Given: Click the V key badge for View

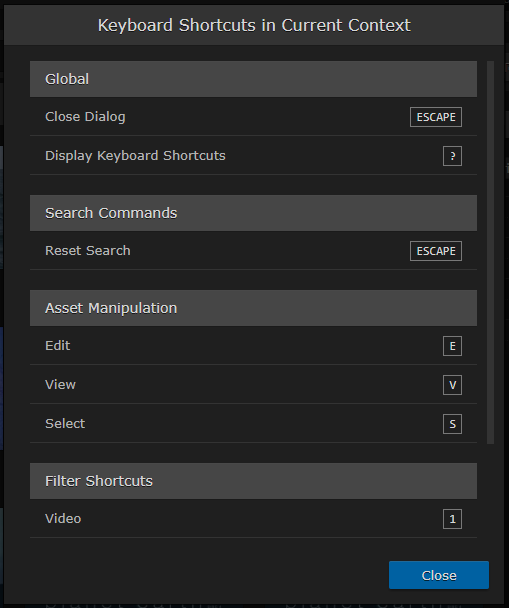Looking at the screenshot, I should click(x=452, y=385).
